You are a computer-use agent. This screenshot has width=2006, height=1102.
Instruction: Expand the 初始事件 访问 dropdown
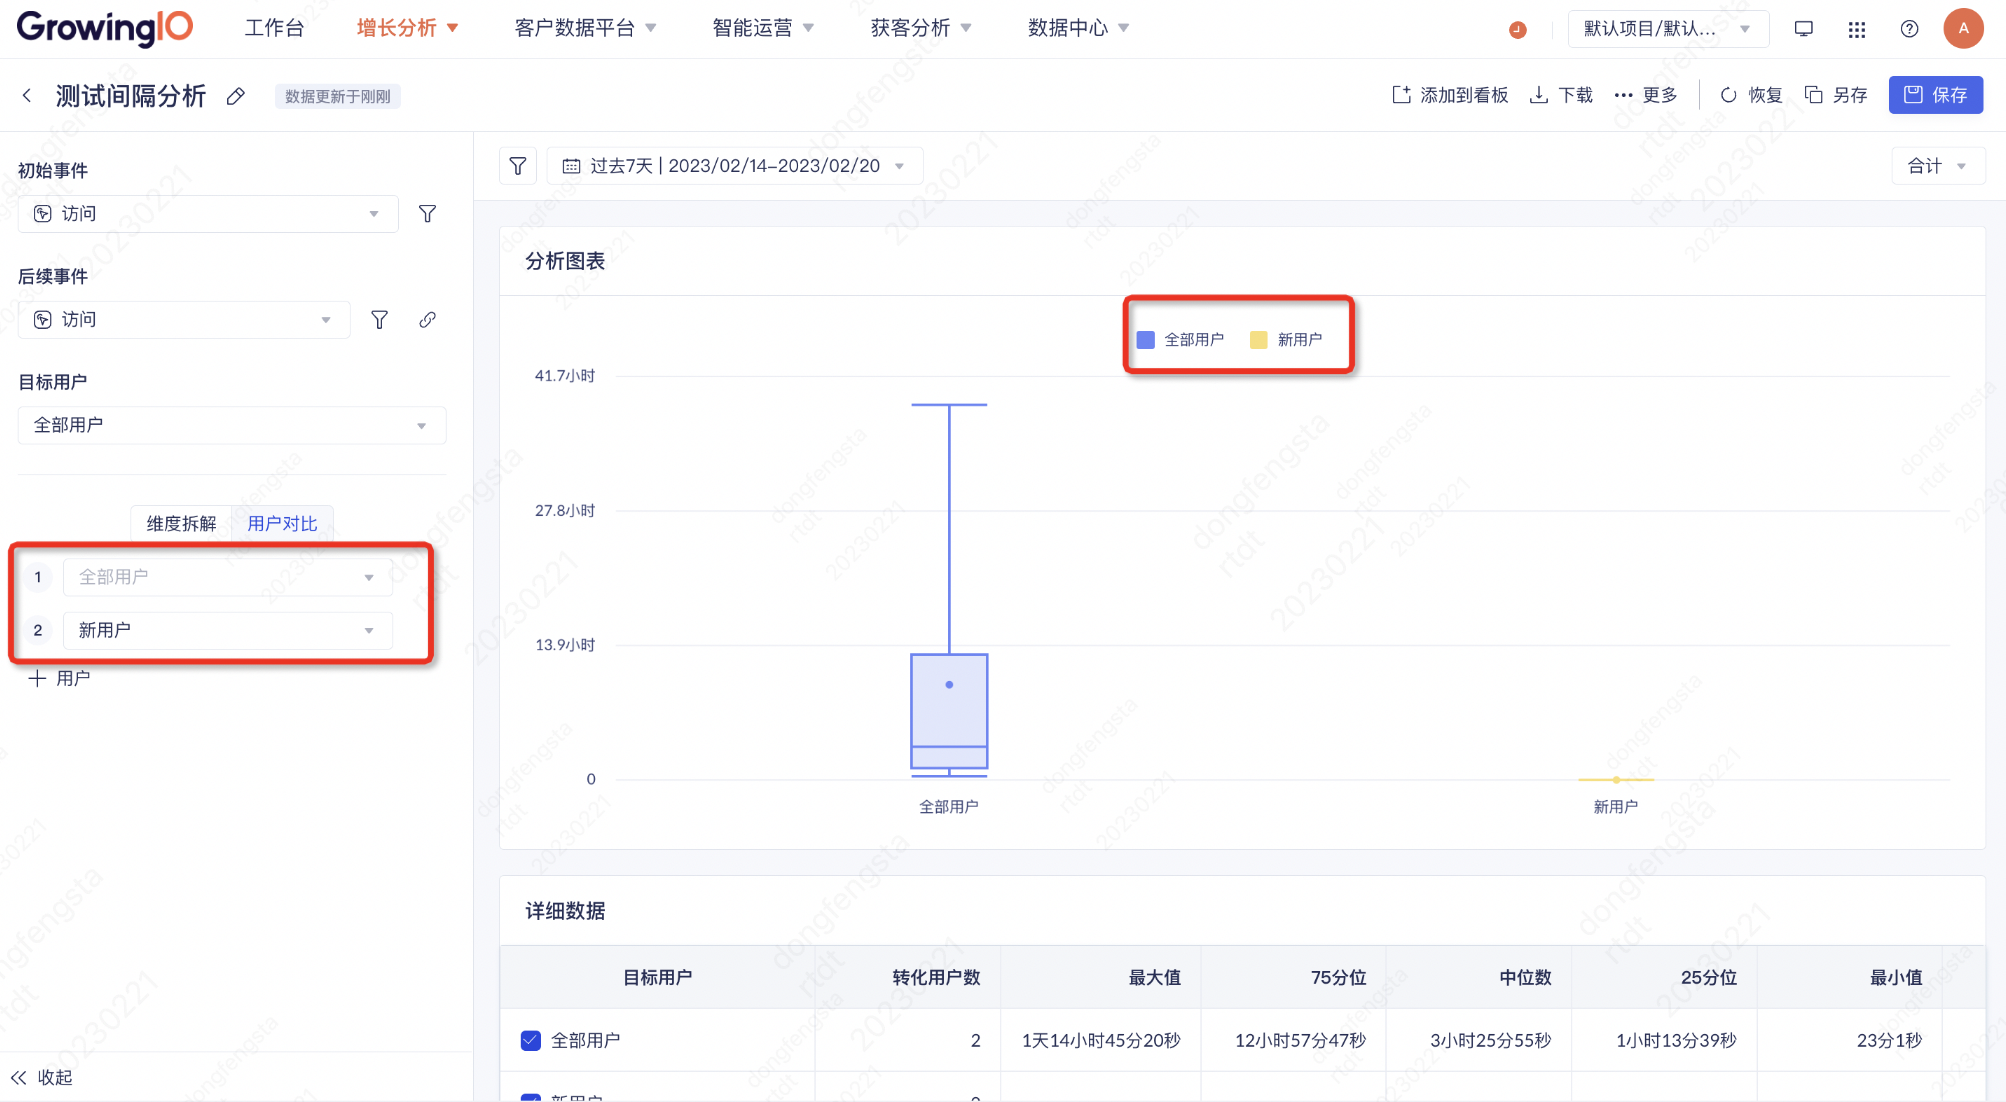click(208, 214)
